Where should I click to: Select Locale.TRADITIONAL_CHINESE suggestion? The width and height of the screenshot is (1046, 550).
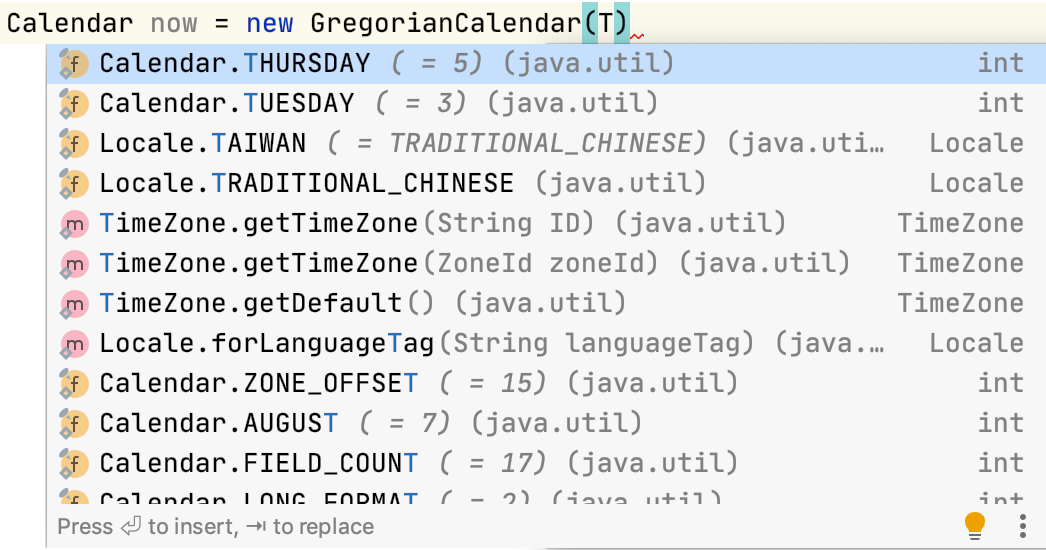point(306,184)
